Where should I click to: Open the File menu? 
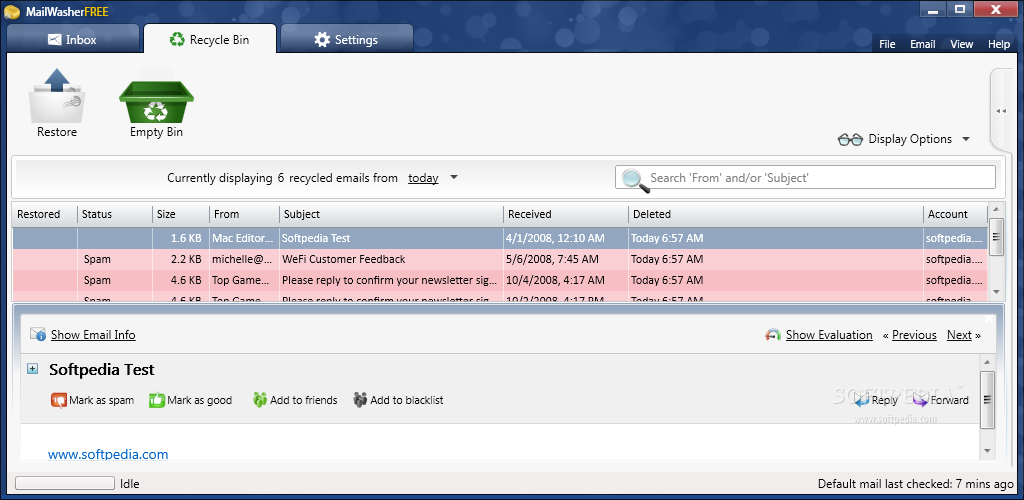[x=887, y=44]
